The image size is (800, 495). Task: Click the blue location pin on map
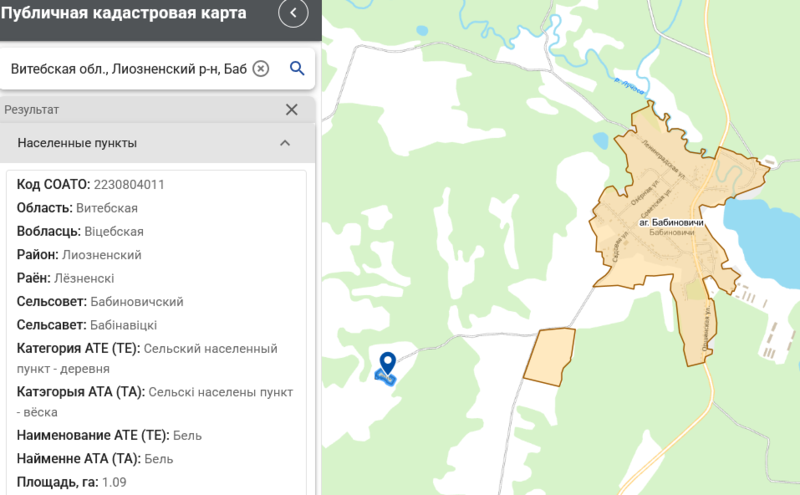pos(388,364)
